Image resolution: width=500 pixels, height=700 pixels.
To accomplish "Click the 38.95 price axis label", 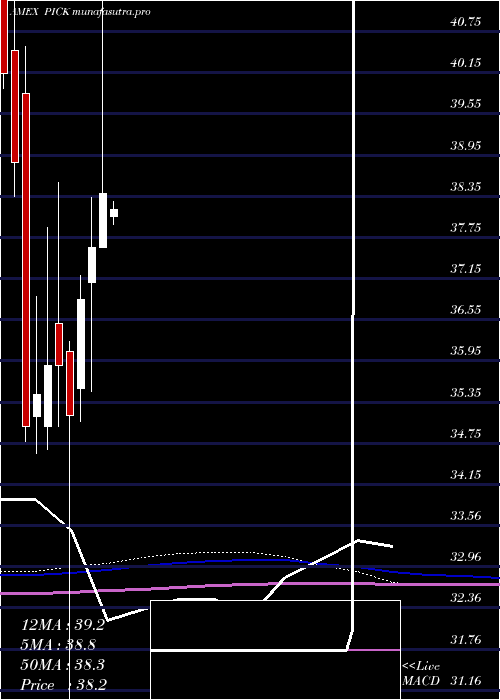I will coord(466,145).
